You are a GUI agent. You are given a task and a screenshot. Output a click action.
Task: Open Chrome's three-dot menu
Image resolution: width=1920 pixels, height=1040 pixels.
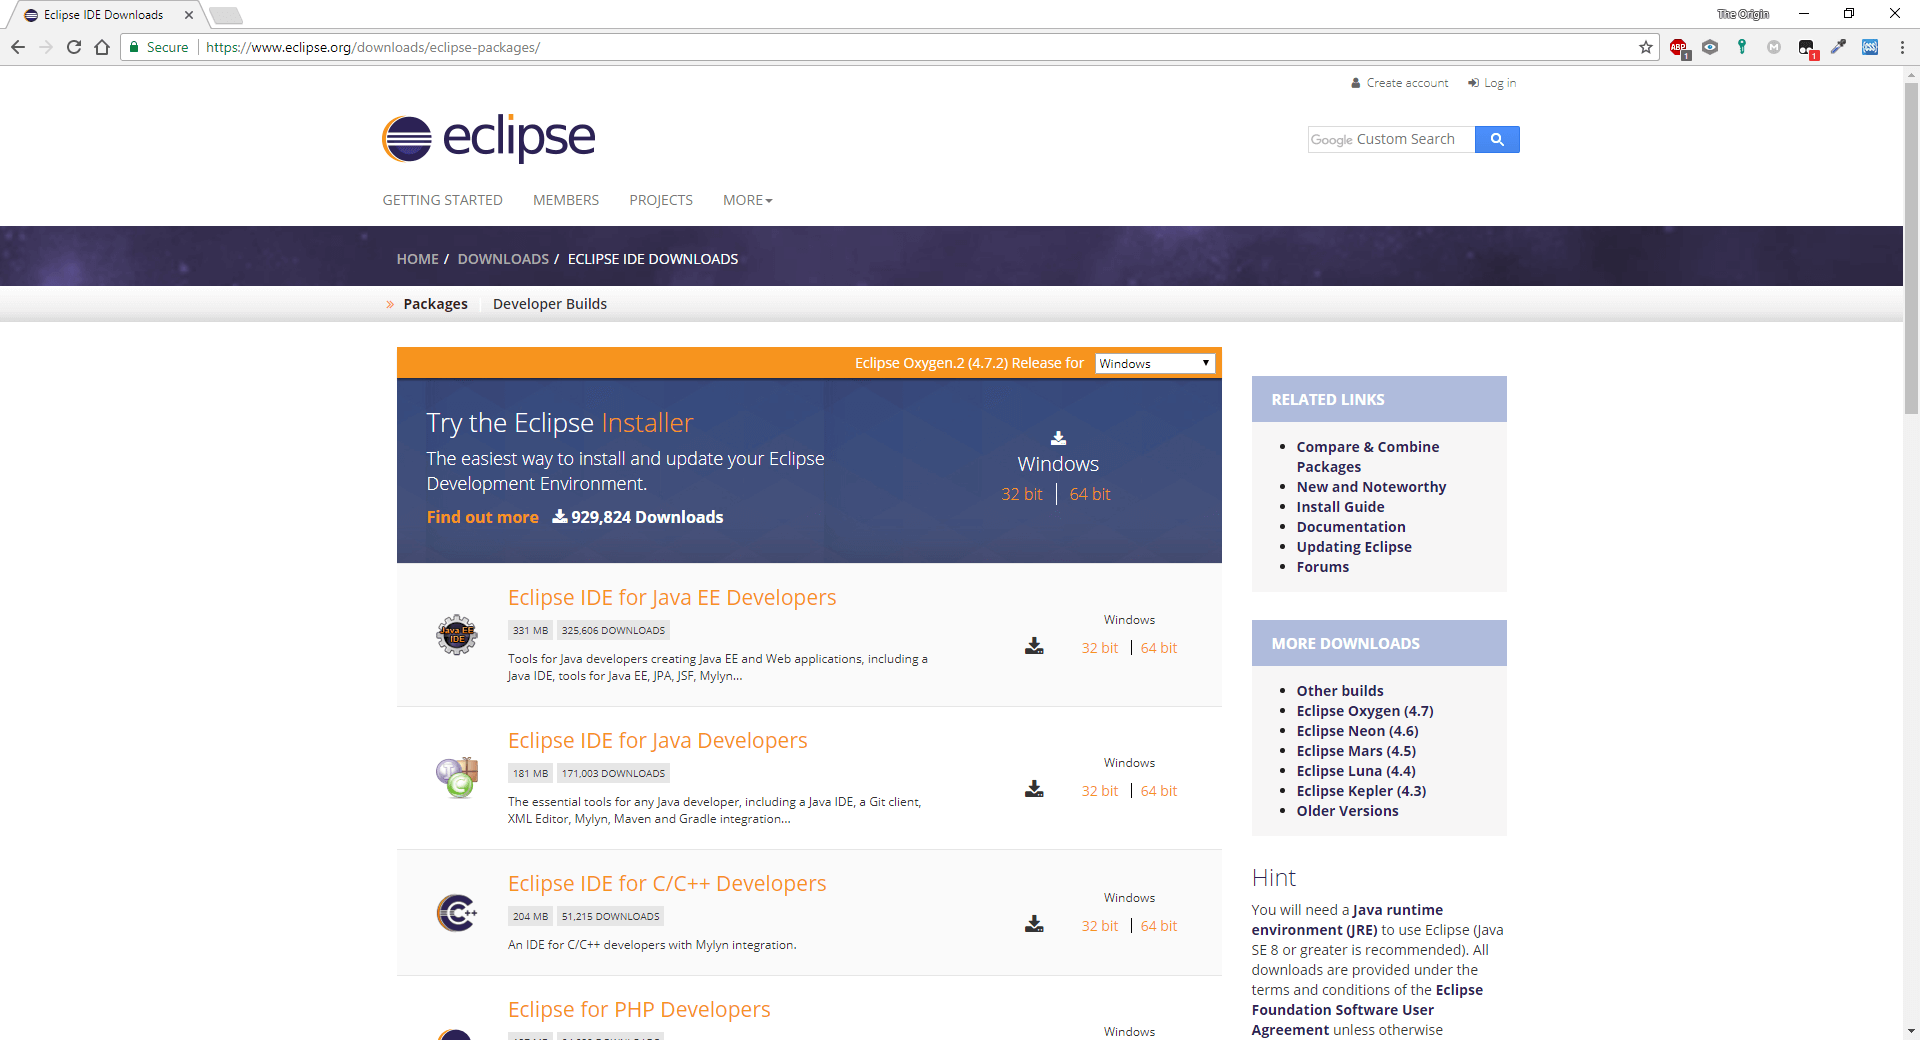pyautogui.click(x=1902, y=47)
